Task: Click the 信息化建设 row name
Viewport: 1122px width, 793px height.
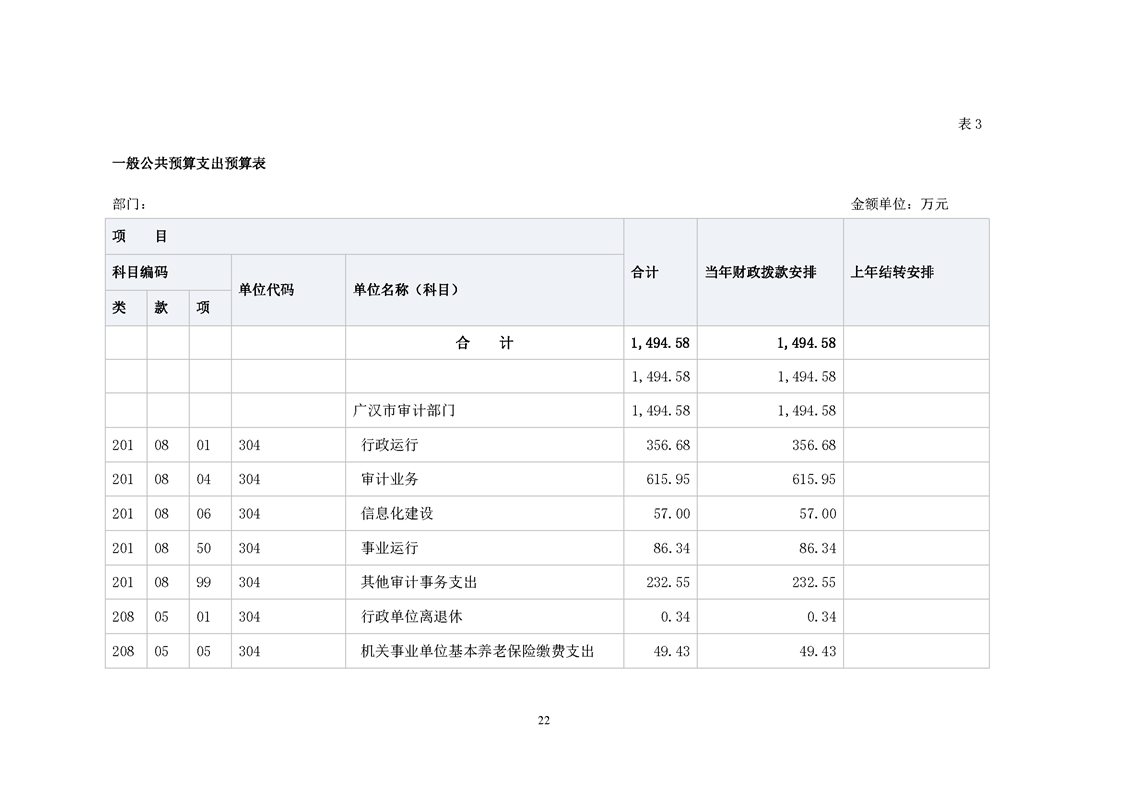Action: (397, 514)
